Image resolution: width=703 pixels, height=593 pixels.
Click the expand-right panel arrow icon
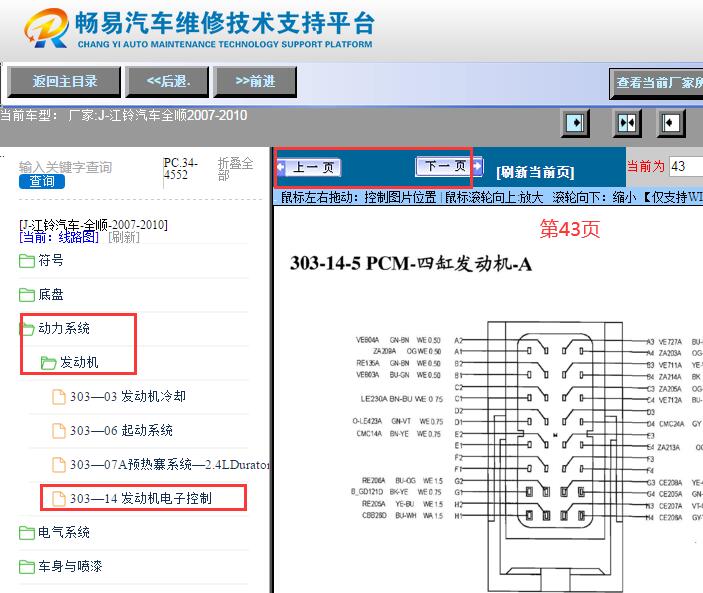click(x=575, y=123)
